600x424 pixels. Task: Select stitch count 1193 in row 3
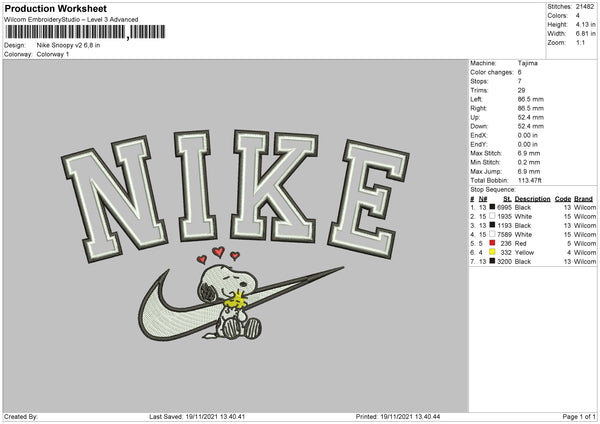pyautogui.click(x=504, y=226)
